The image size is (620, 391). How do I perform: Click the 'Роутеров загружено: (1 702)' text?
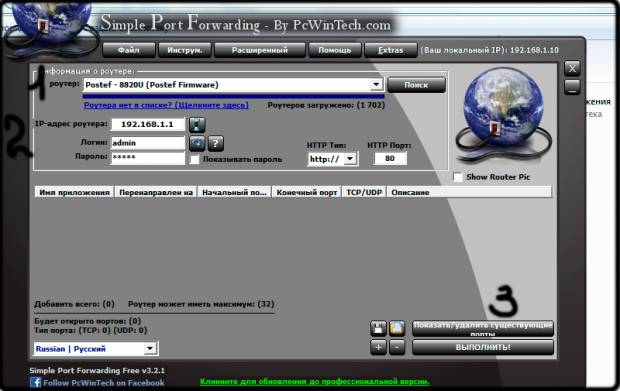326,105
